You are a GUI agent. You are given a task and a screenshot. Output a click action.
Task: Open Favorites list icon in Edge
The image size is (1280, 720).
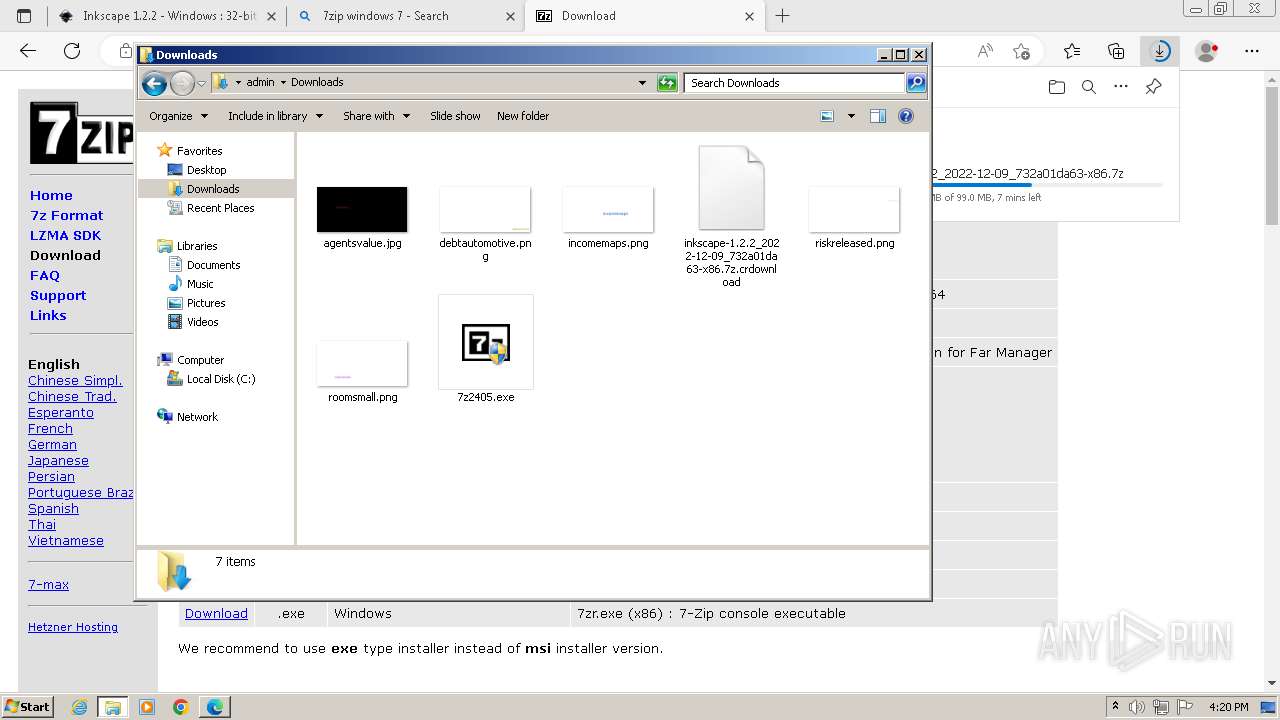tap(1072, 51)
